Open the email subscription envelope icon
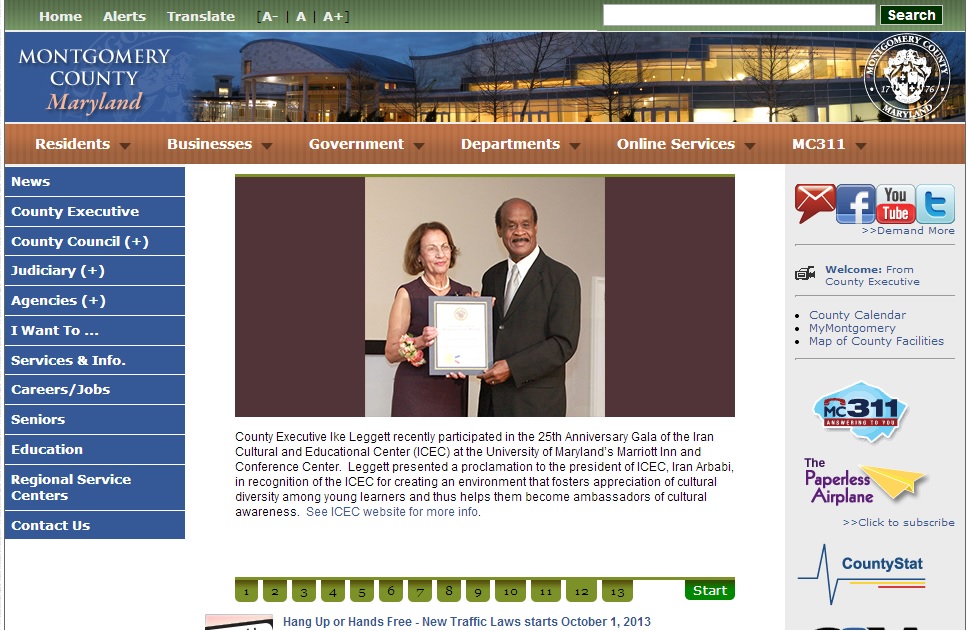Viewport: 968px width, 631px height. click(x=815, y=204)
